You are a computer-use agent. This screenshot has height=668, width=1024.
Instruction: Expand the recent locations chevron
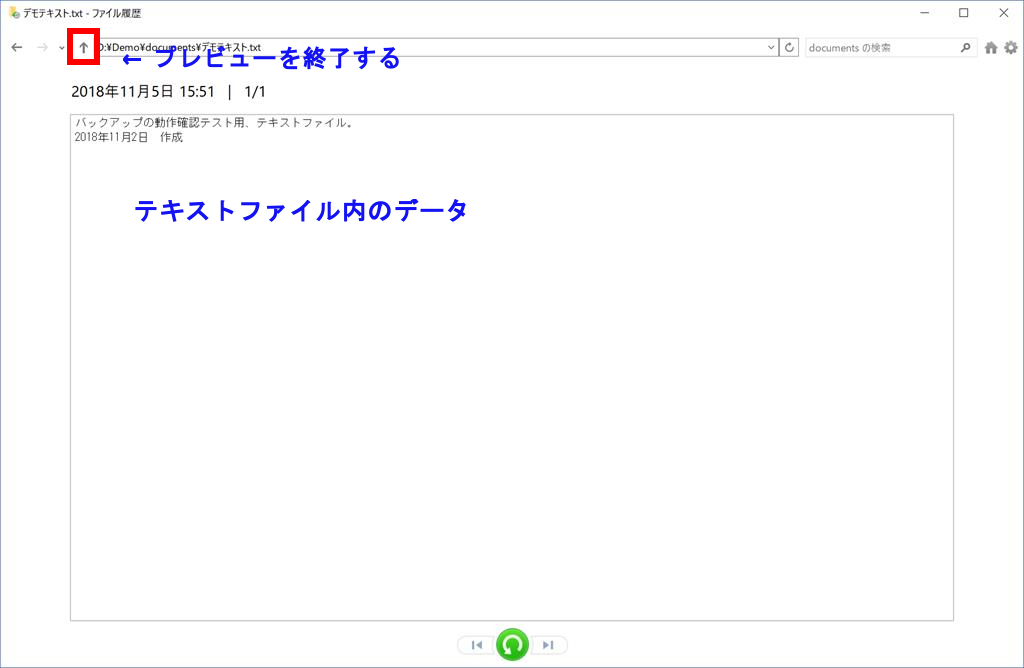pos(61,48)
